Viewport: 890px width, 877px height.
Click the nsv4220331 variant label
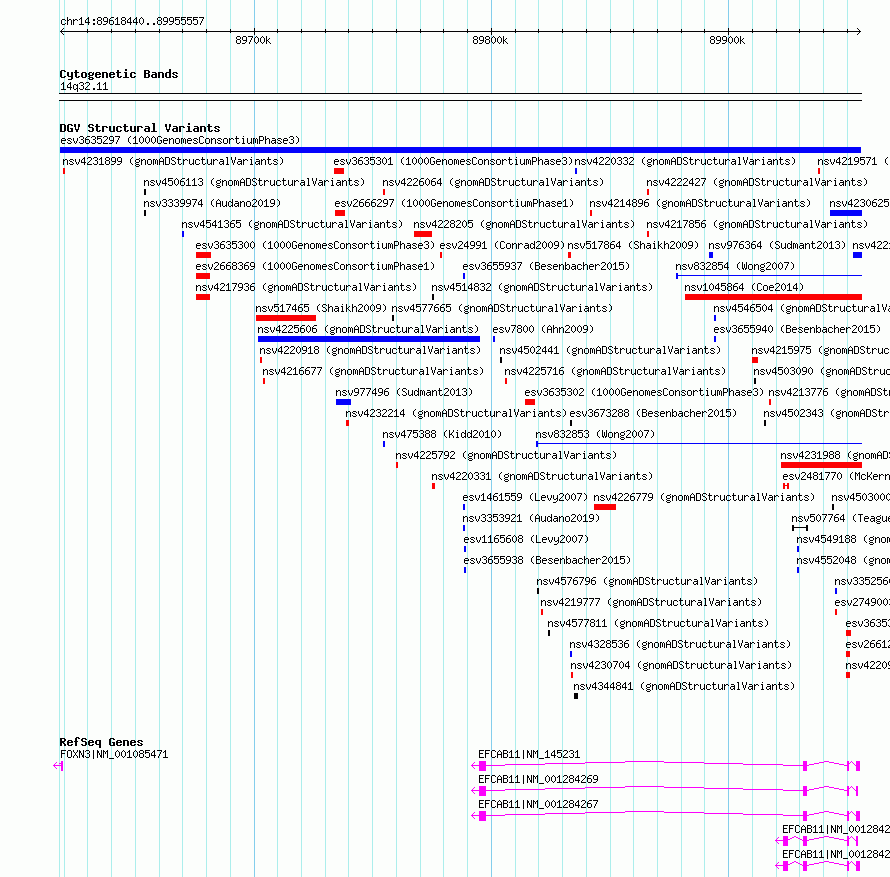[x=542, y=476]
